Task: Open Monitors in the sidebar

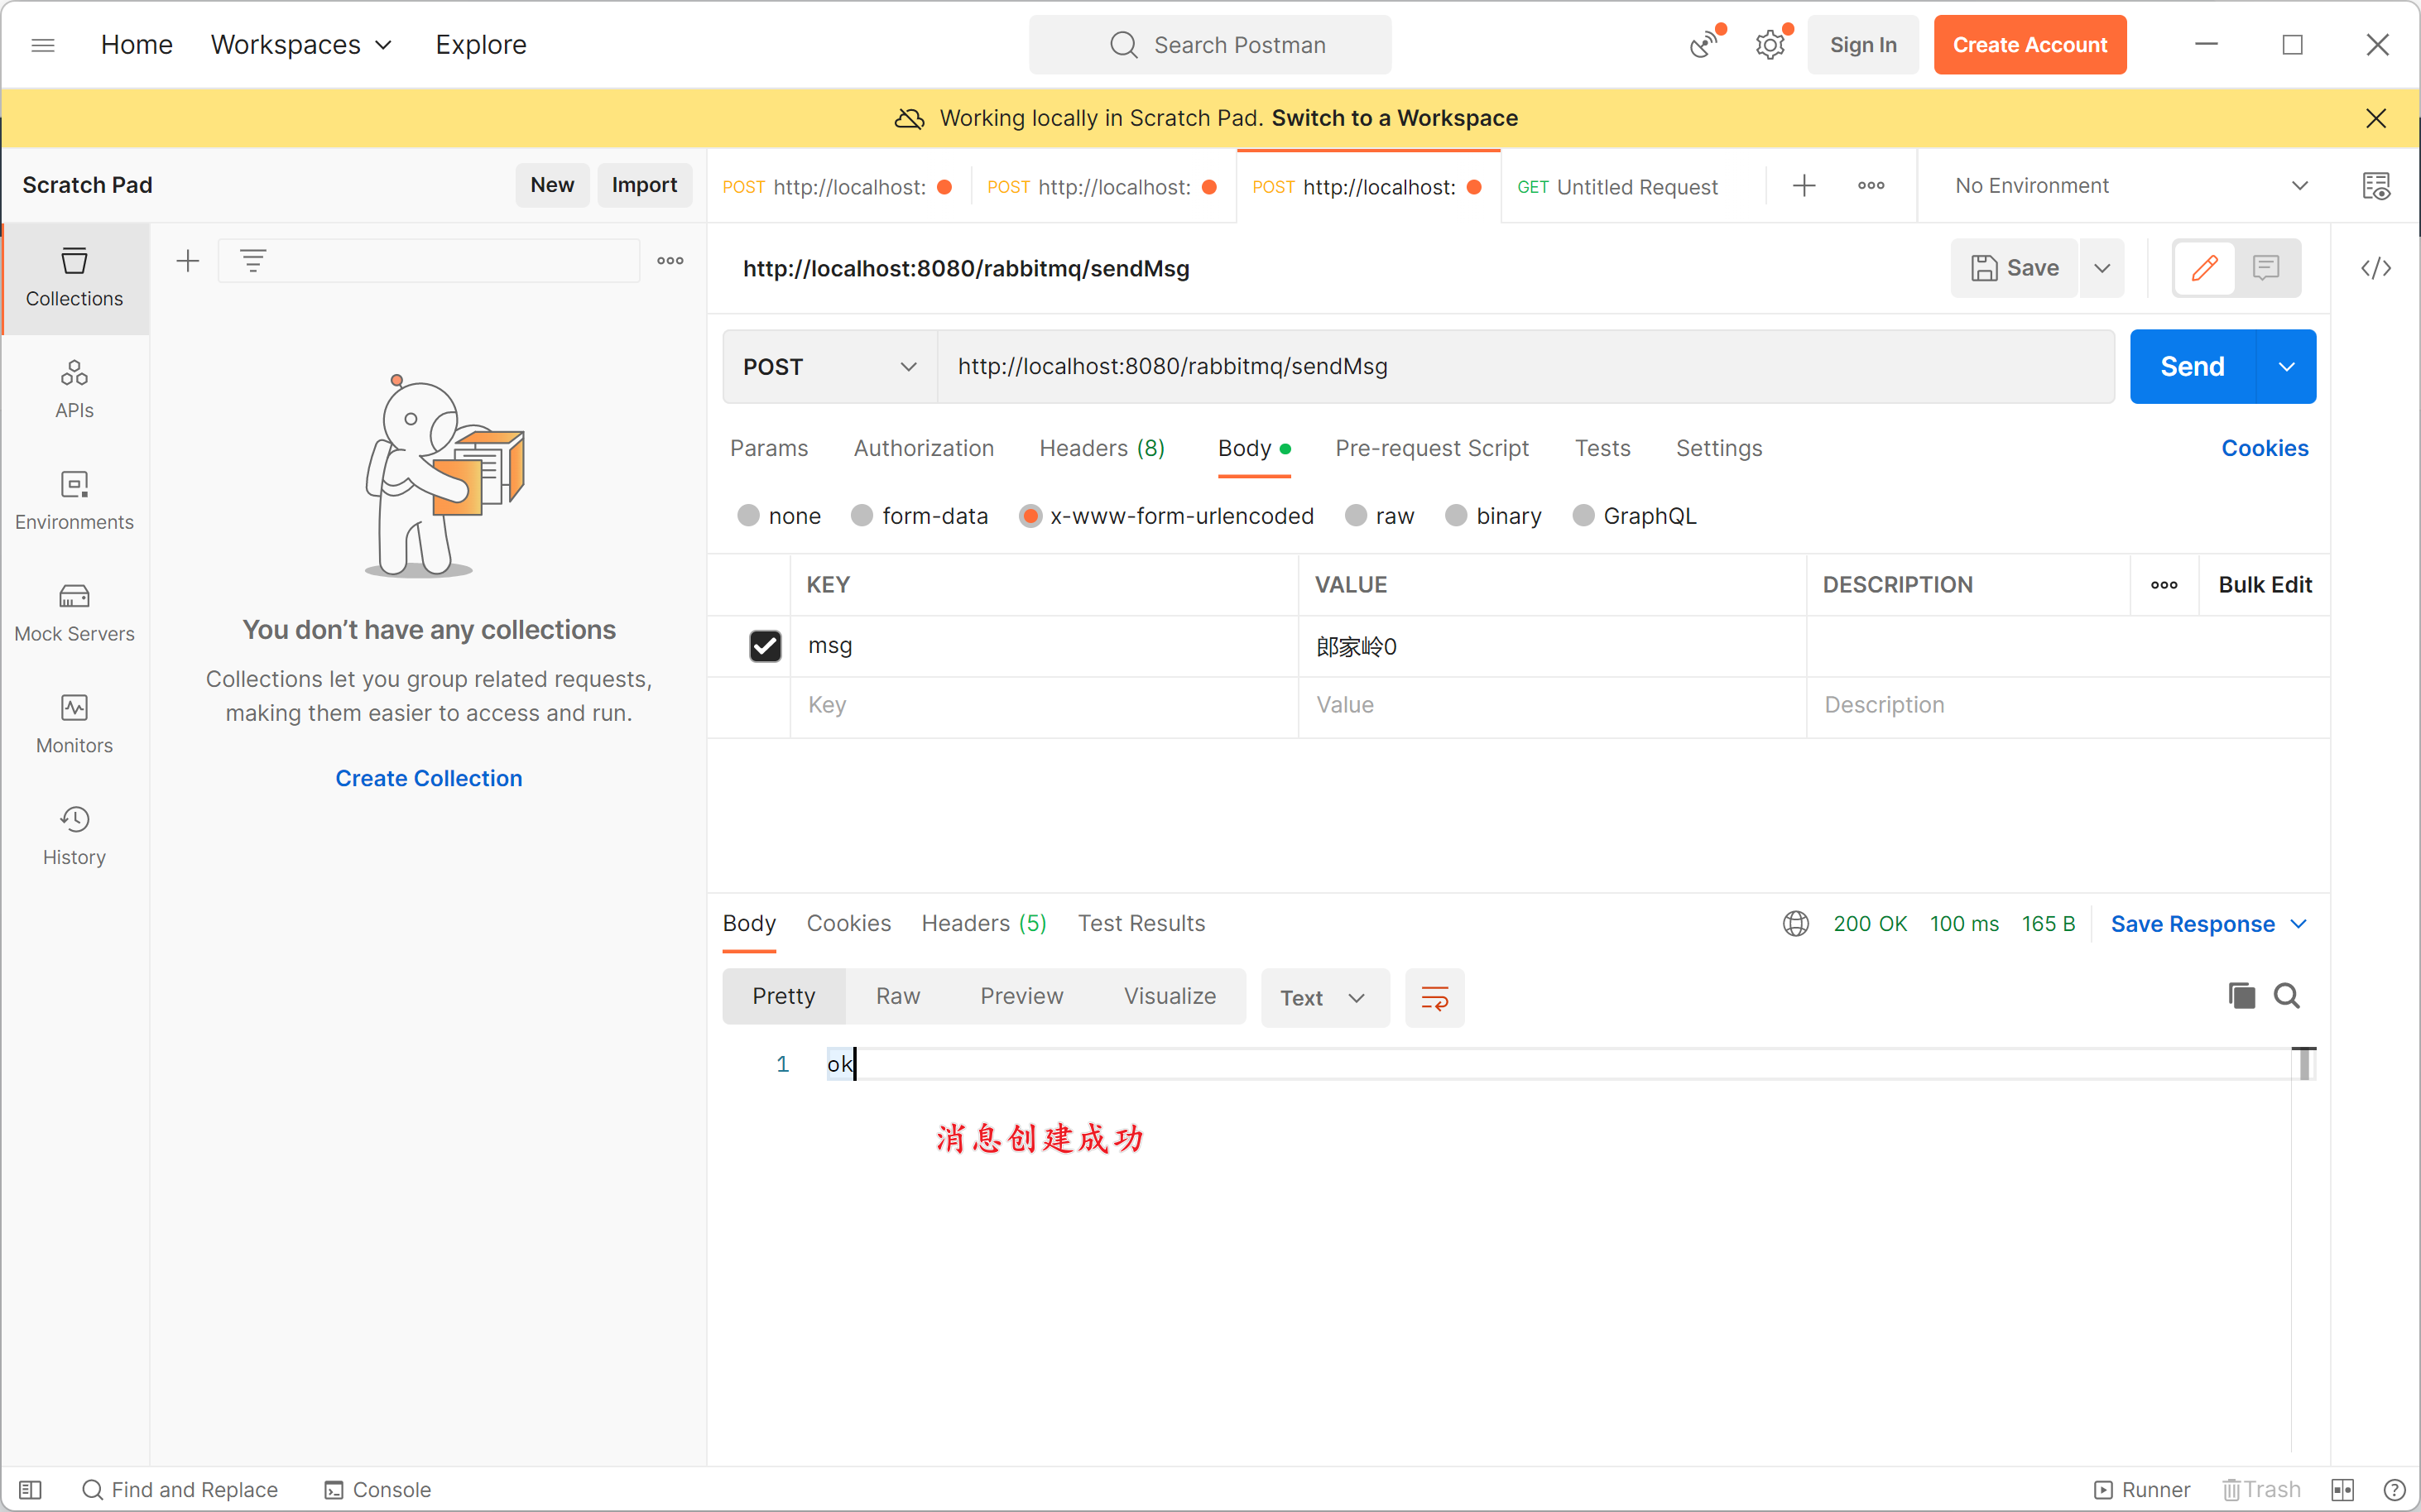Action: [75, 725]
